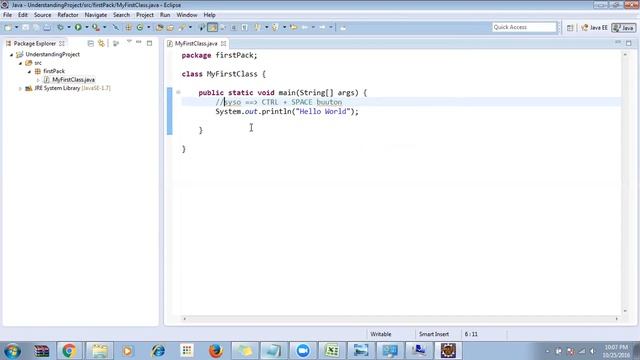Screen dimensions: 640x360
Task: Expand the JRE System Library node
Action: coord(20,88)
